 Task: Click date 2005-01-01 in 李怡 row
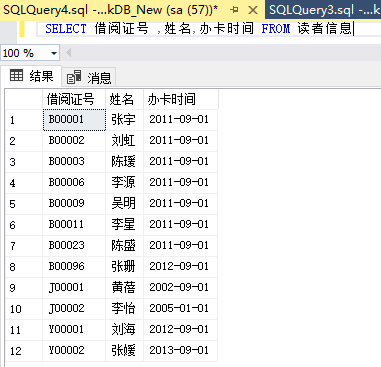click(x=180, y=309)
